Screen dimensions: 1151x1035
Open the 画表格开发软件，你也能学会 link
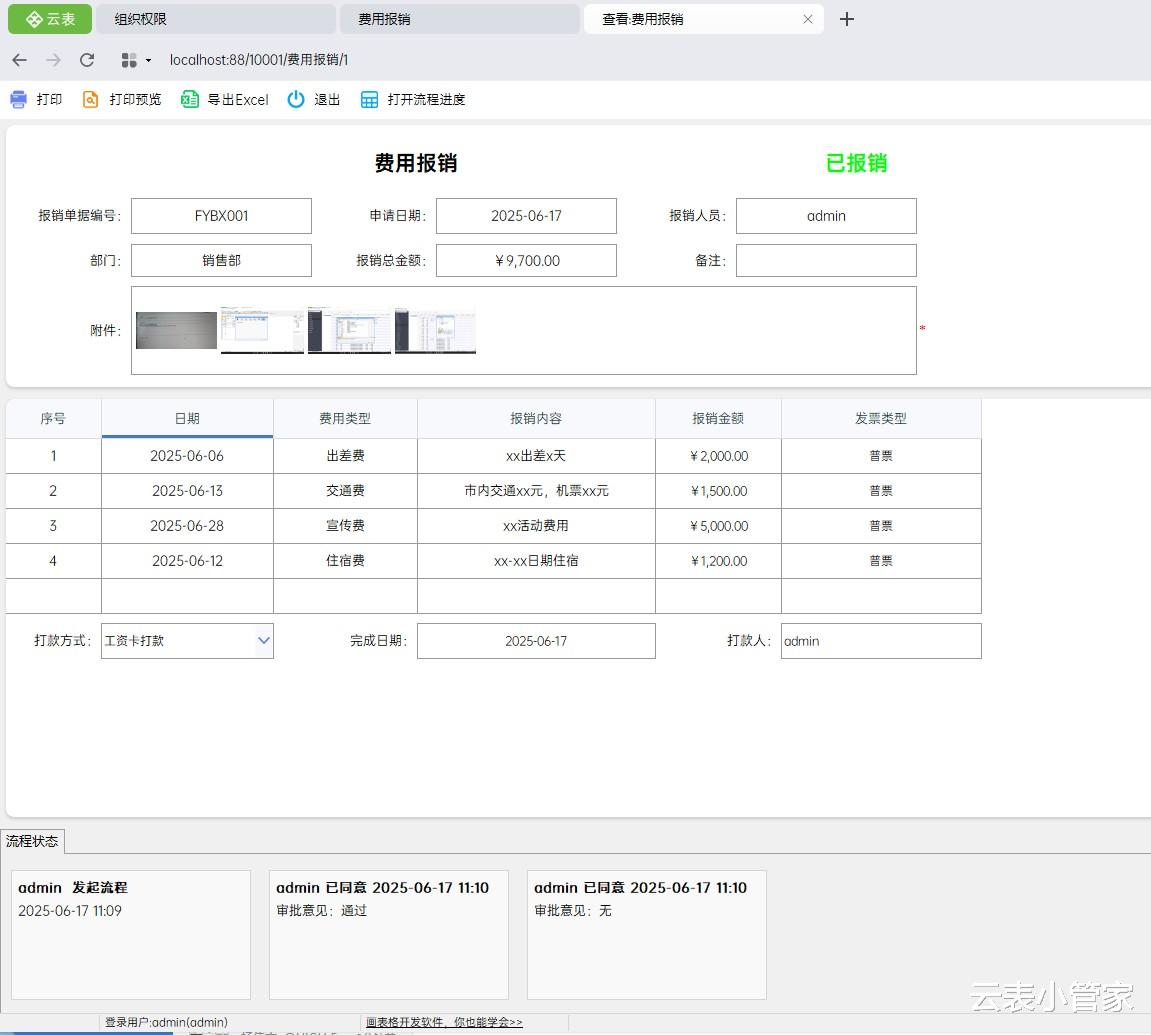(444, 1022)
